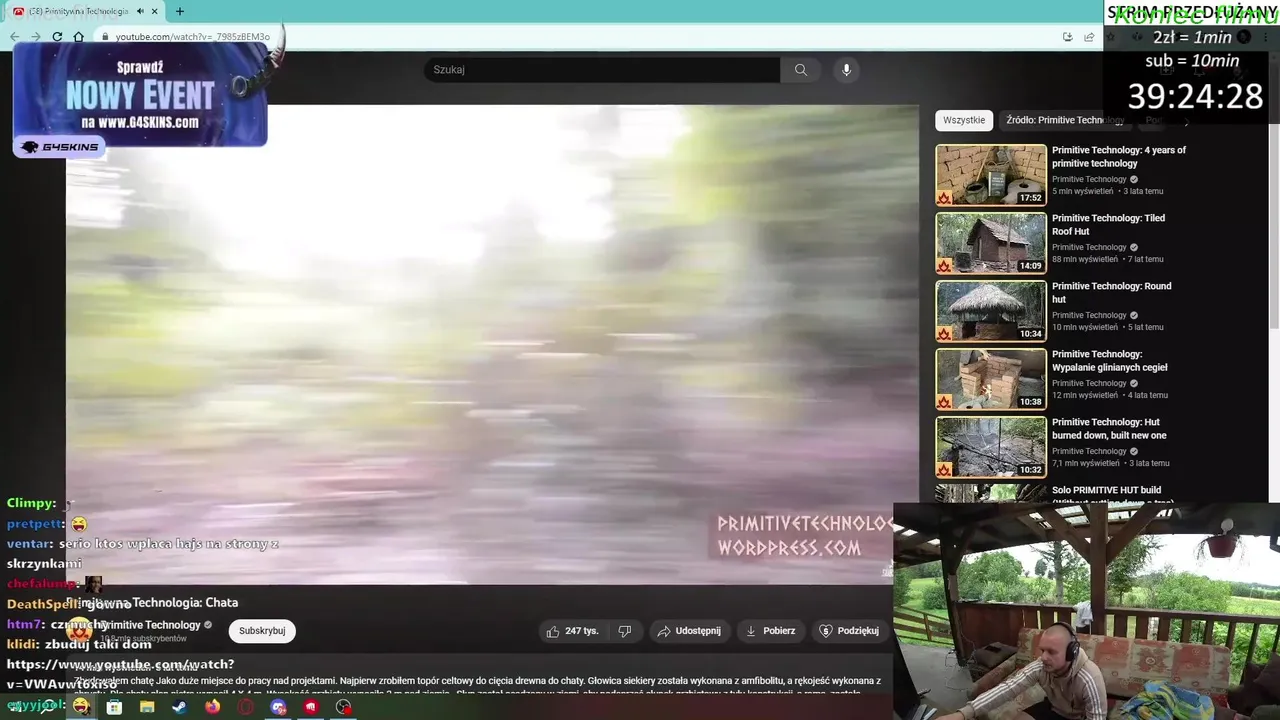
Task: Click the '10:34' duration badge
Action: 1030,334
